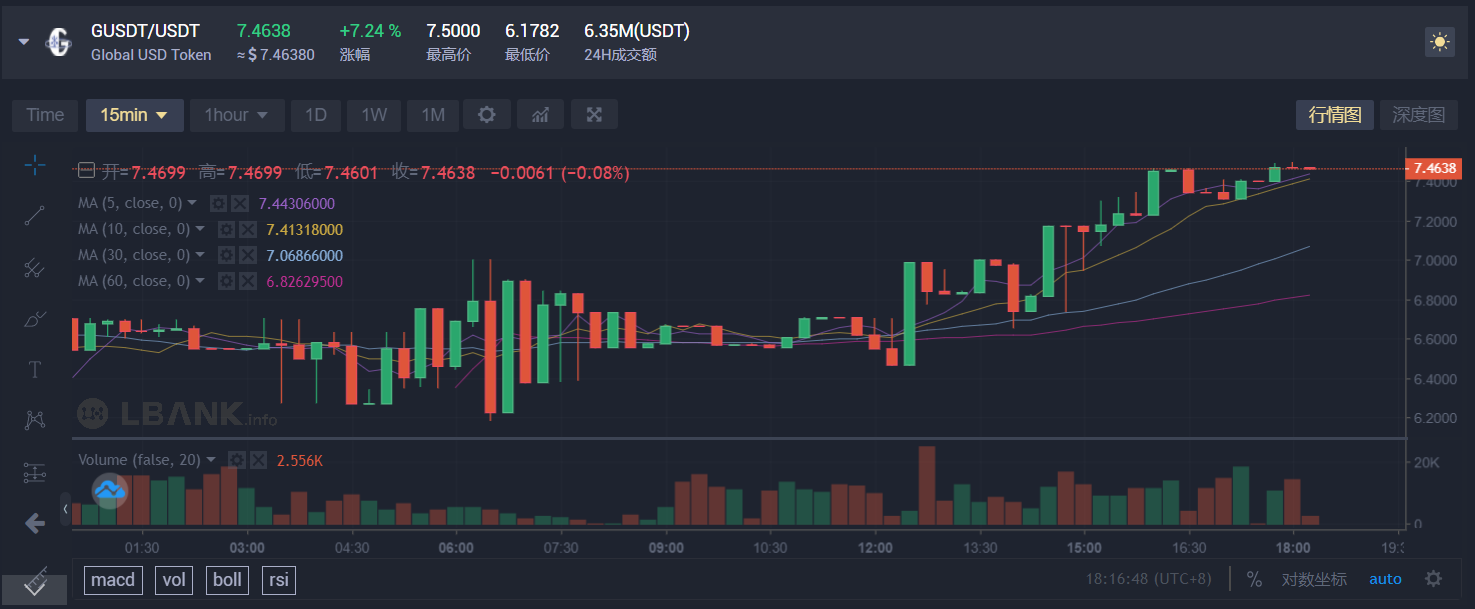Select the 1M interval
The image size is (1475, 609).
coord(433,115)
